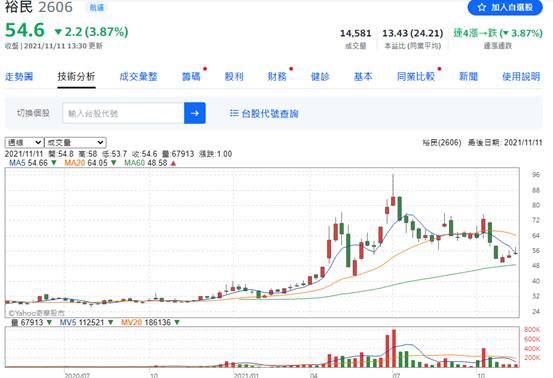
Task: Focus the stock code input field
Action: [x=123, y=113]
